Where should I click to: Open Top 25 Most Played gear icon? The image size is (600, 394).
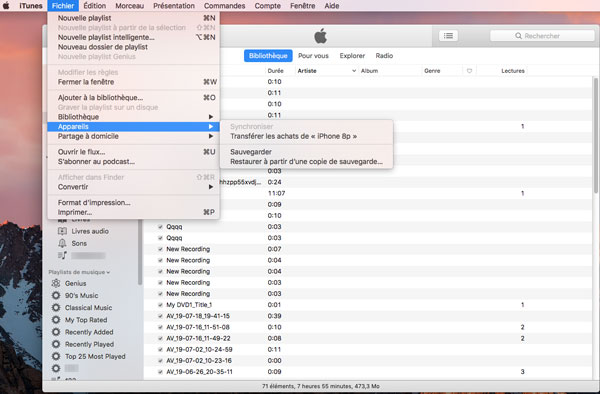point(56,356)
